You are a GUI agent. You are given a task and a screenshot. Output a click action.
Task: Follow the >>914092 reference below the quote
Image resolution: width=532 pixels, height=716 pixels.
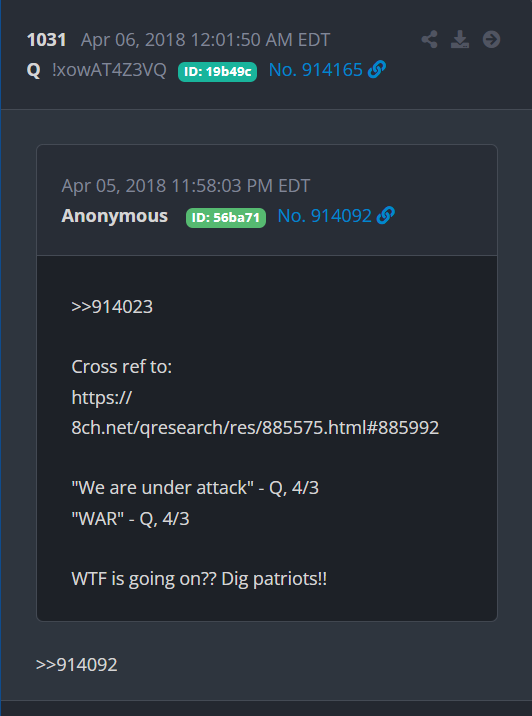point(77,665)
